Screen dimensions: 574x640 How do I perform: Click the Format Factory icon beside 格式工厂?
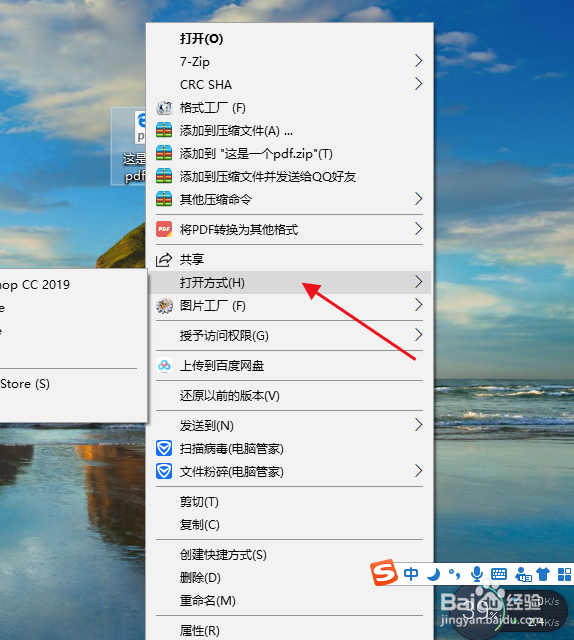tap(164, 108)
